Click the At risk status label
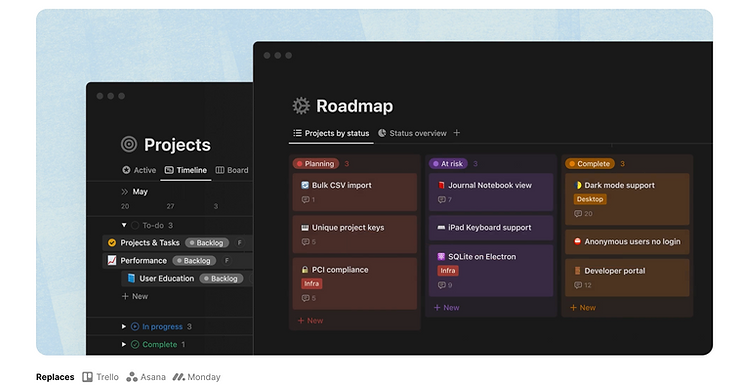The image size is (740, 388). (x=448, y=164)
